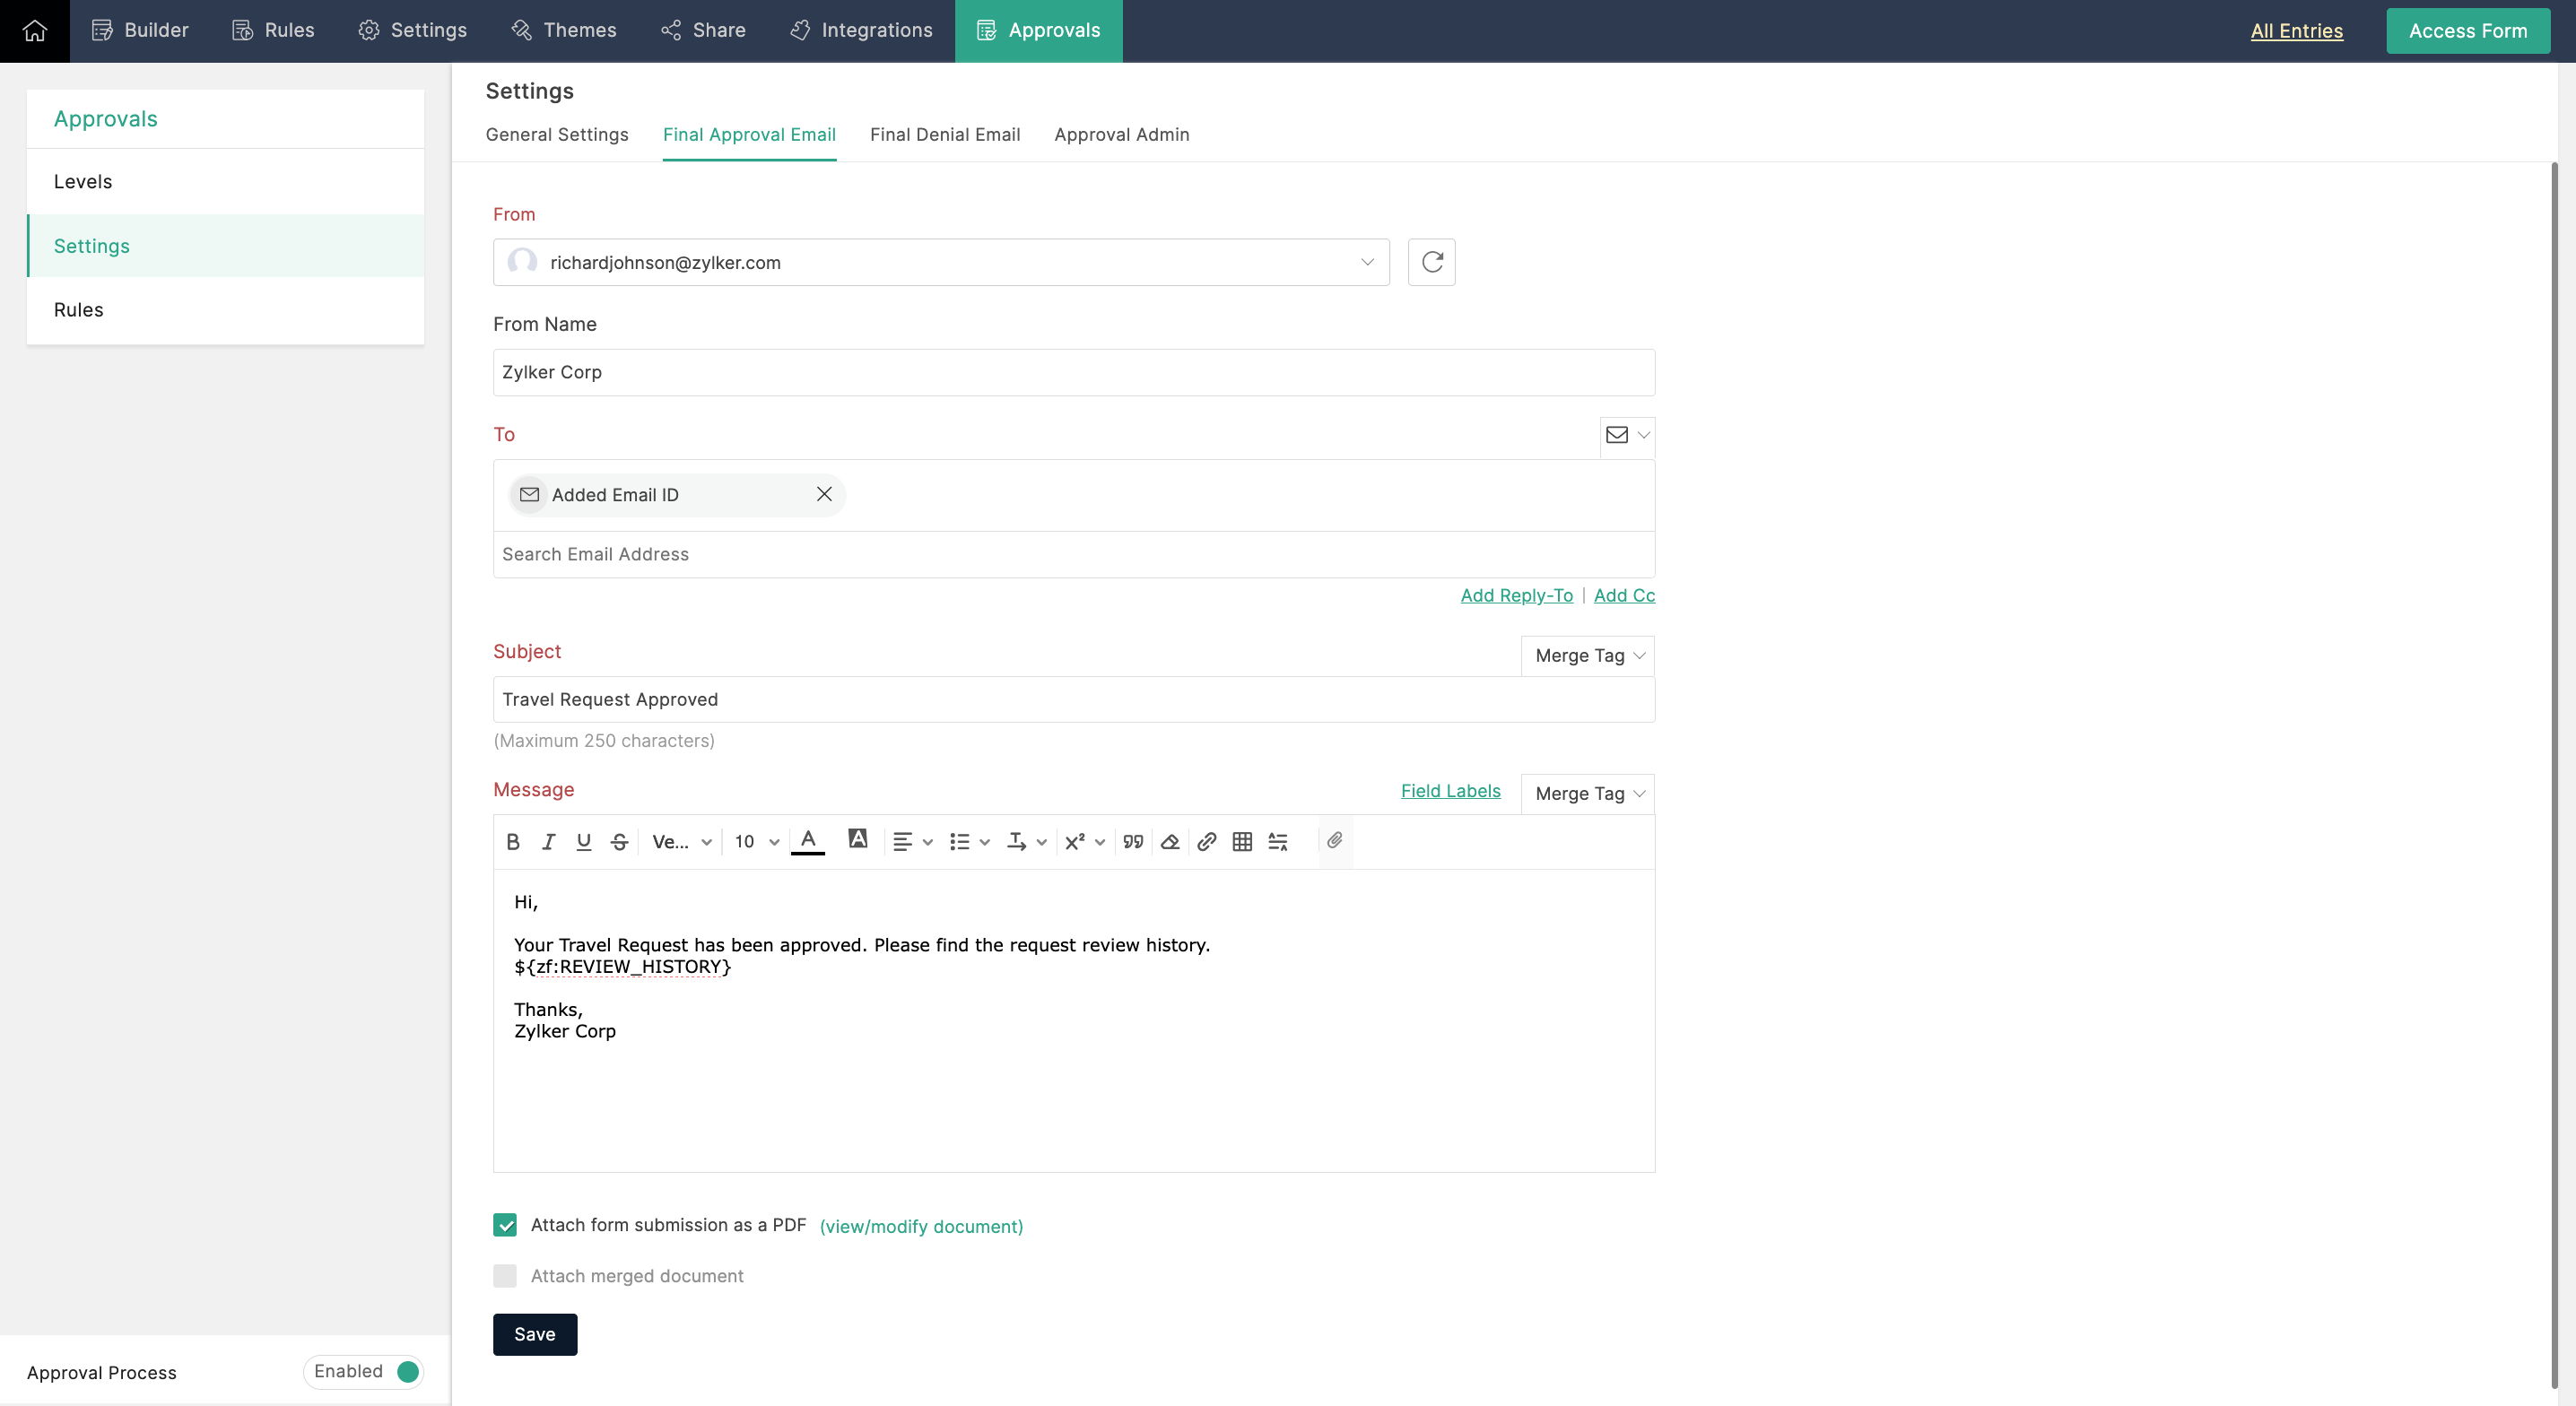Click the link insert icon
Viewport: 2576px width, 1406px height.
pyautogui.click(x=1205, y=841)
